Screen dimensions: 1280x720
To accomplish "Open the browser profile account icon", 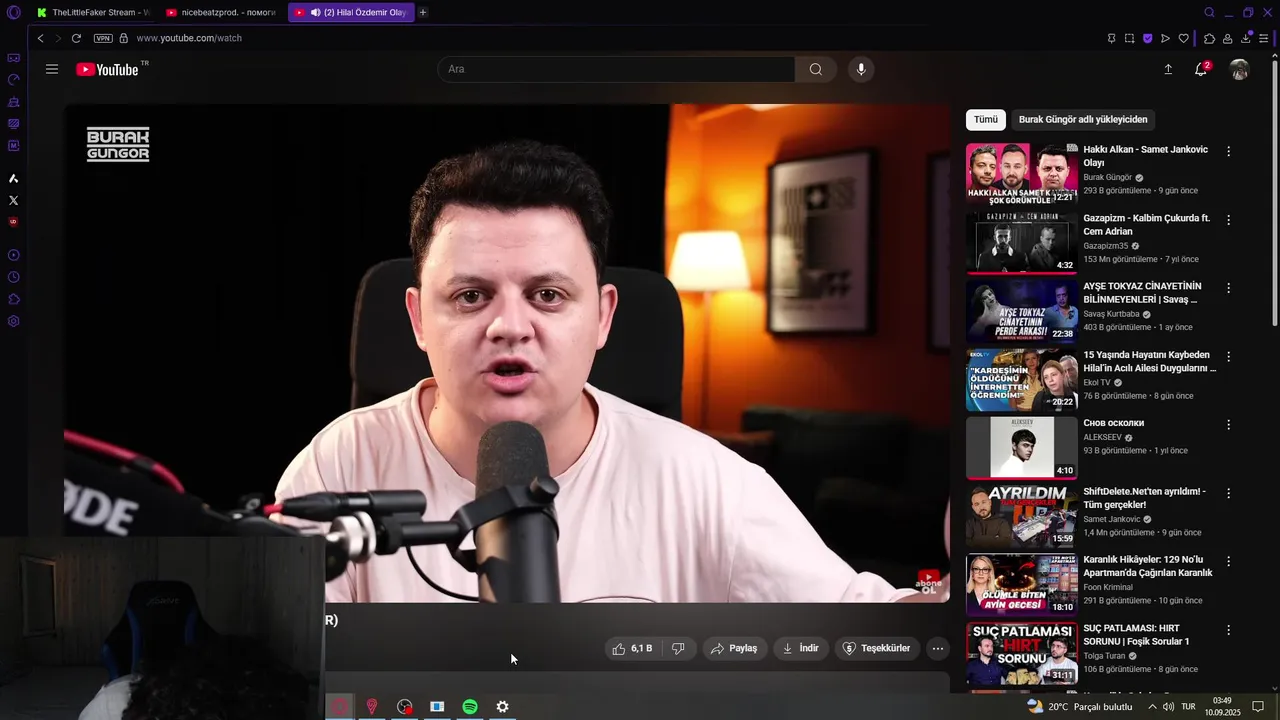I will coord(1227,38).
